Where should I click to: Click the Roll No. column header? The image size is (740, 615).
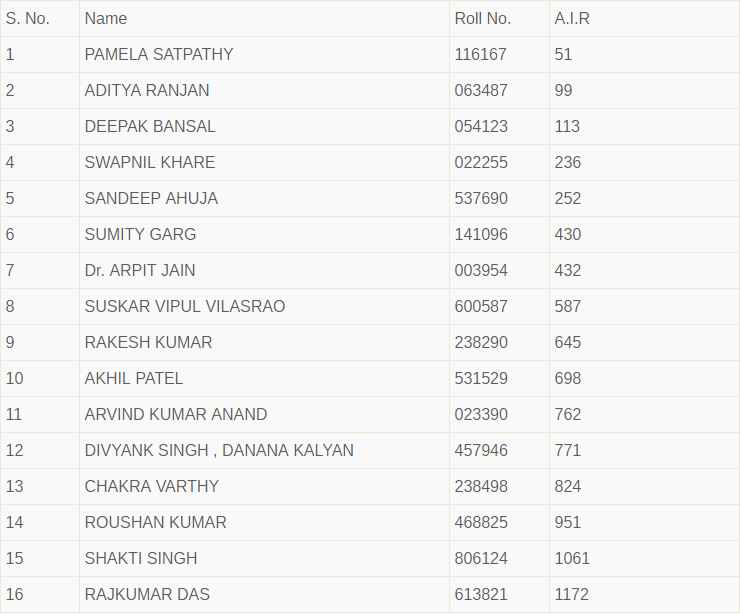[482, 18]
